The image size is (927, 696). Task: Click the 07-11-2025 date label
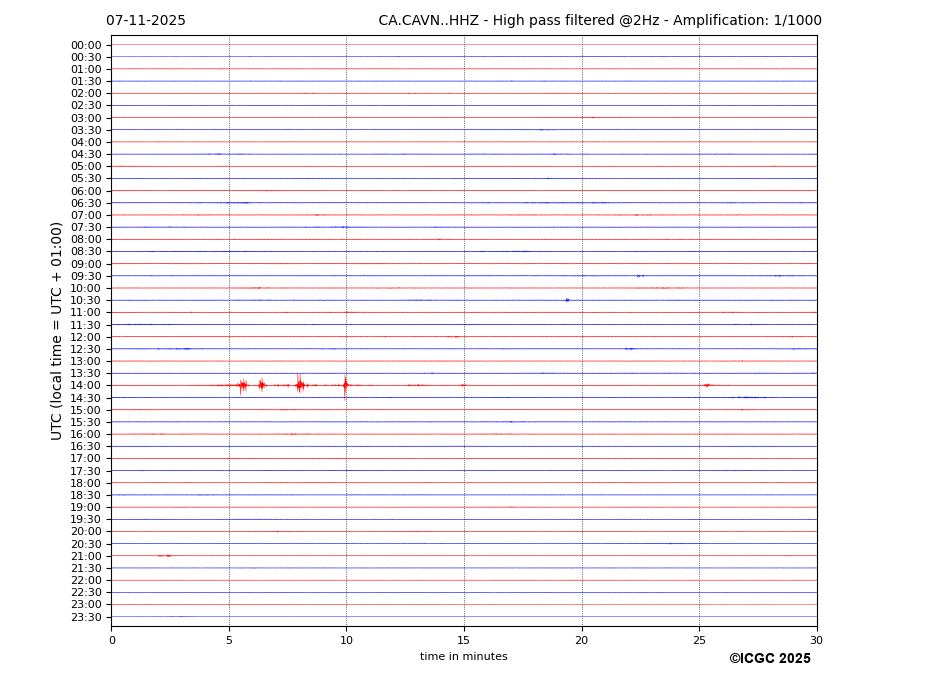coord(146,21)
